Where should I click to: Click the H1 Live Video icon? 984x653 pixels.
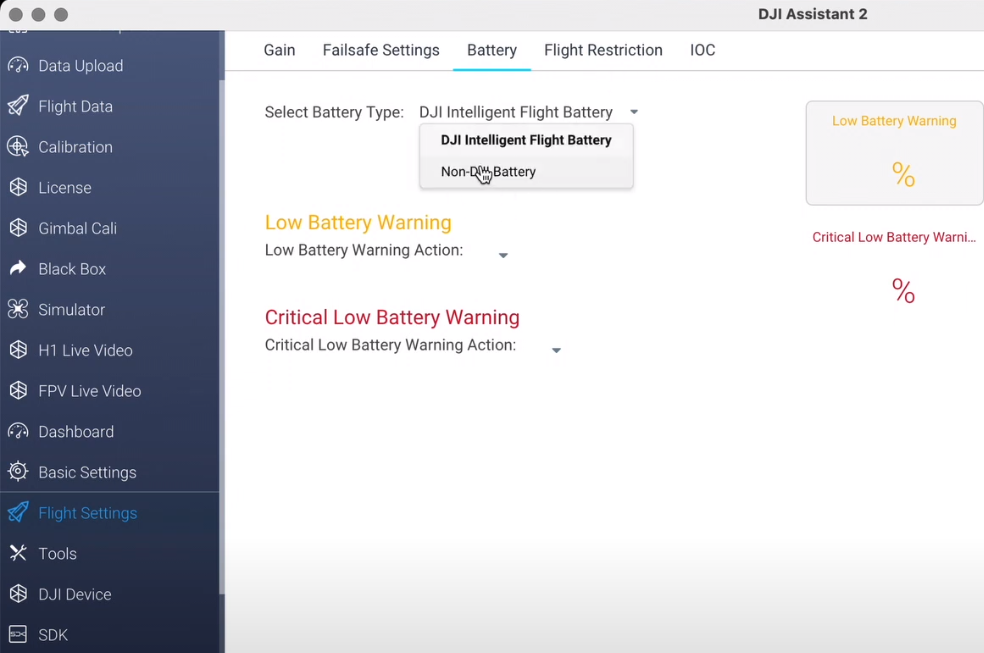point(18,350)
